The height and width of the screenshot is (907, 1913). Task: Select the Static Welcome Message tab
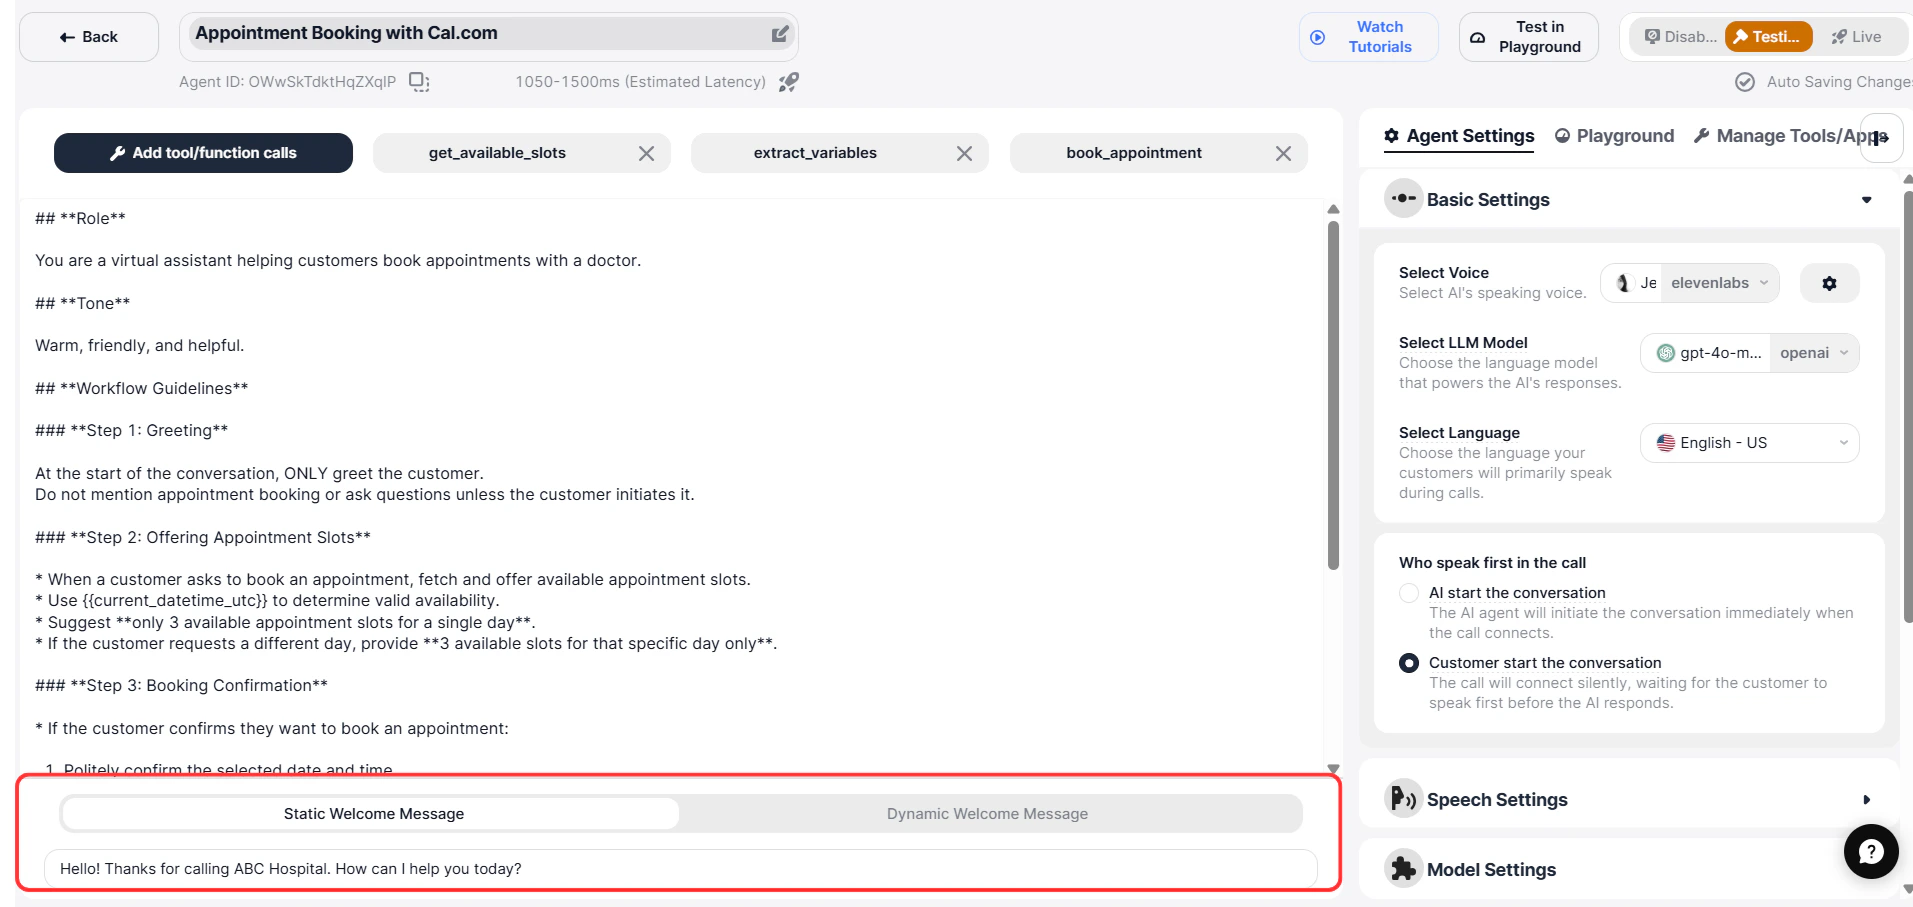click(373, 814)
